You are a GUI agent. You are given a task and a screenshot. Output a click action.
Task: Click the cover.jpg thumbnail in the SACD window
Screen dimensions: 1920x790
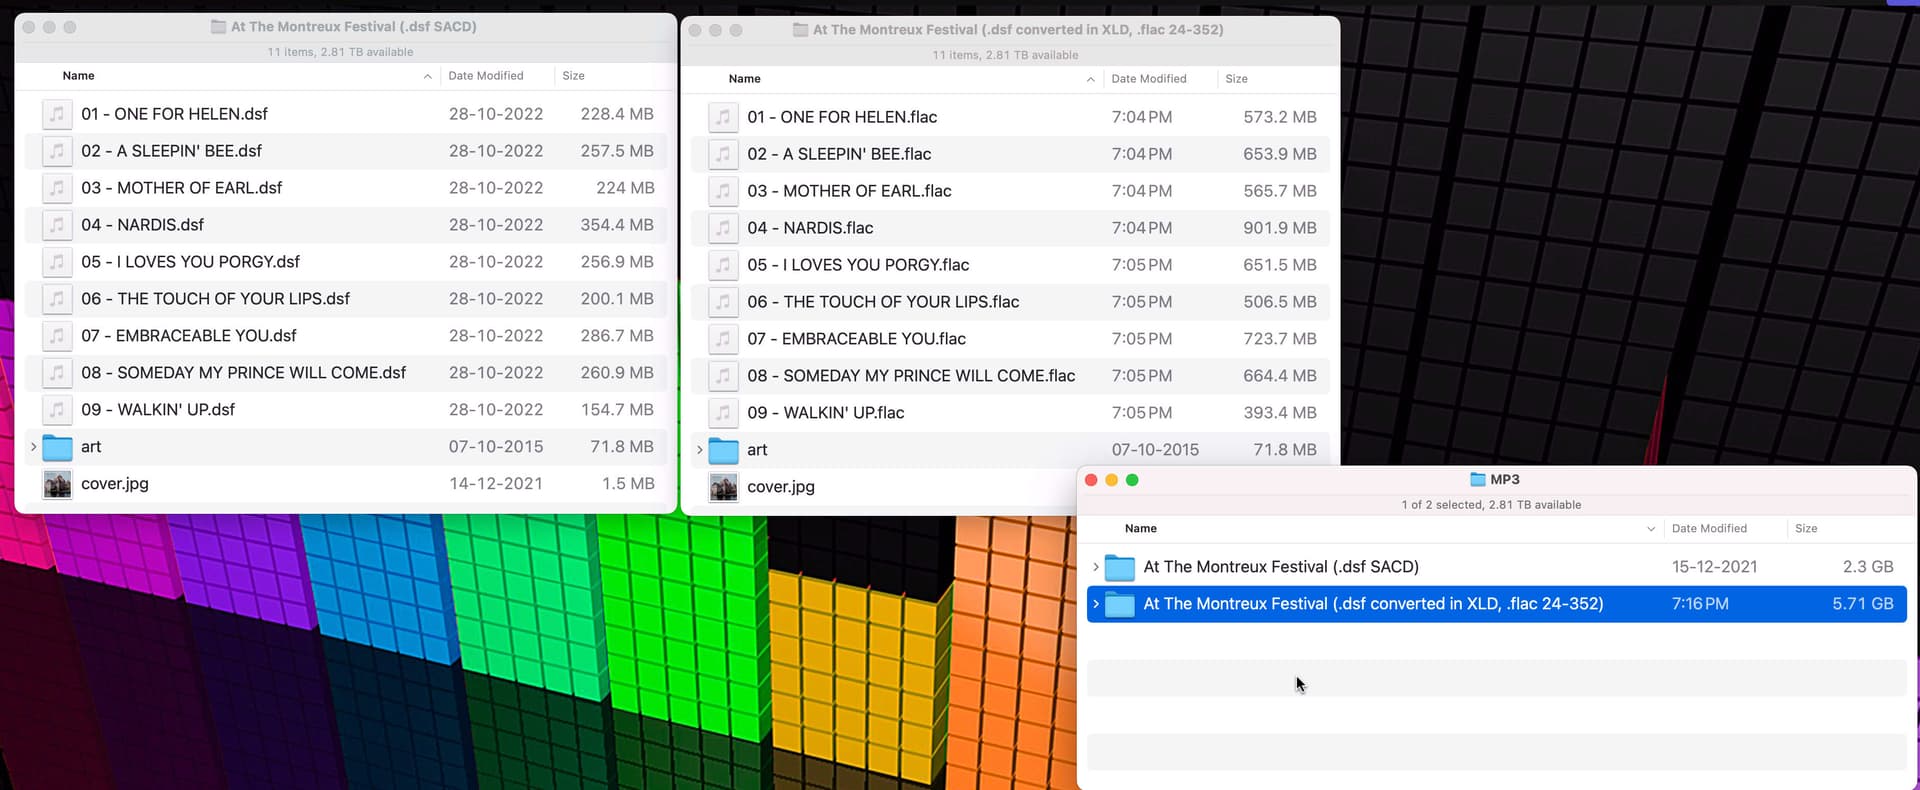point(57,484)
